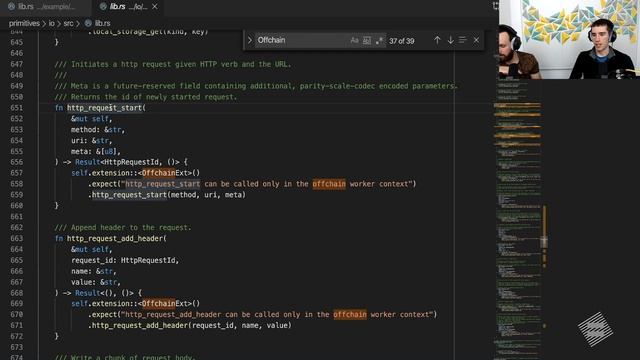The image size is (640, 360).
Task: Click the Rust icon on active tab
Action: 103,7
